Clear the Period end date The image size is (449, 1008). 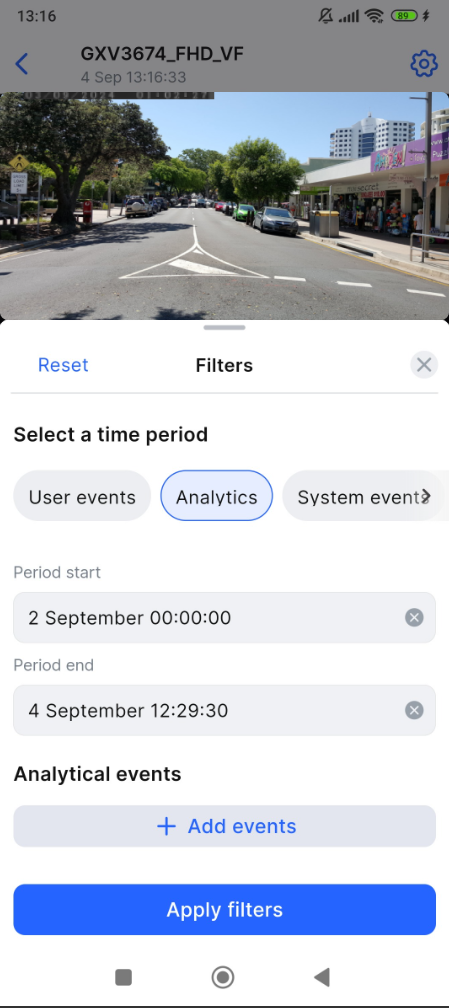point(414,710)
